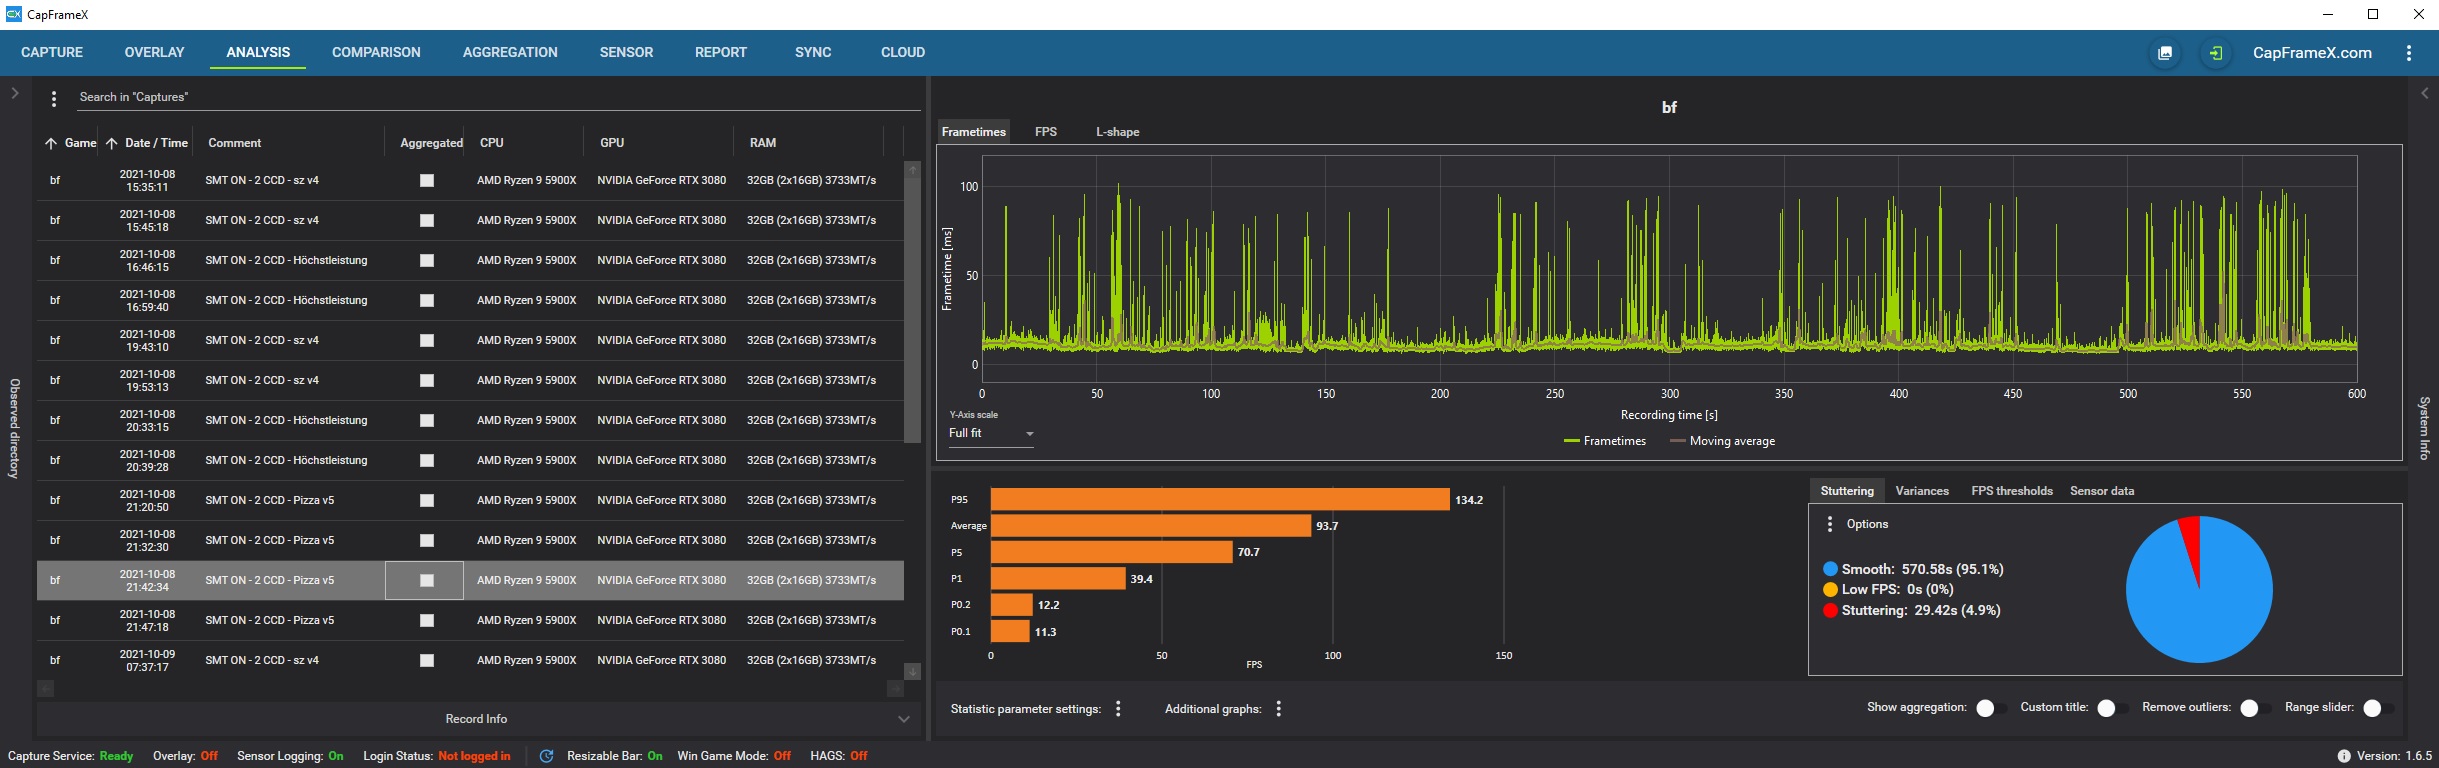Image resolution: width=2439 pixels, height=768 pixels.
Task: Click the Aggregated column header
Action: 431,143
